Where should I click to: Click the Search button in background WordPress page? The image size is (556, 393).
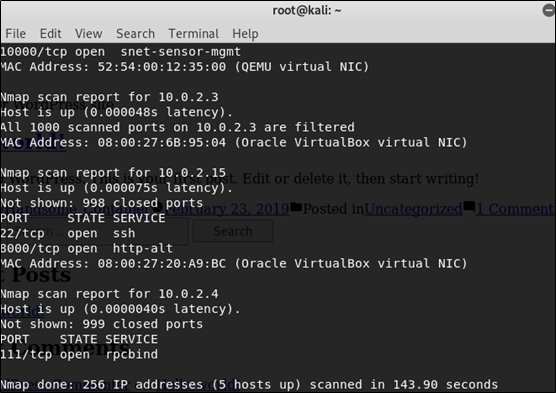tap(233, 231)
